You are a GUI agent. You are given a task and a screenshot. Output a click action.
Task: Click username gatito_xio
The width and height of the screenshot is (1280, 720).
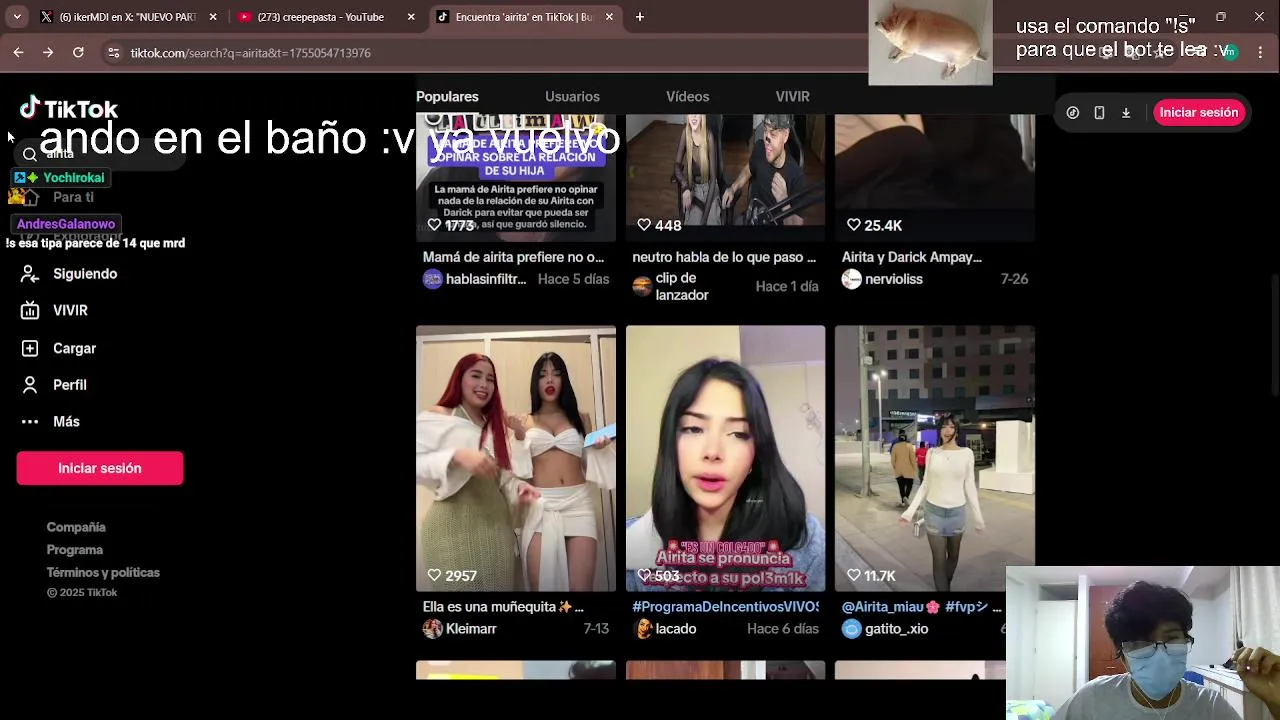[896, 629]
